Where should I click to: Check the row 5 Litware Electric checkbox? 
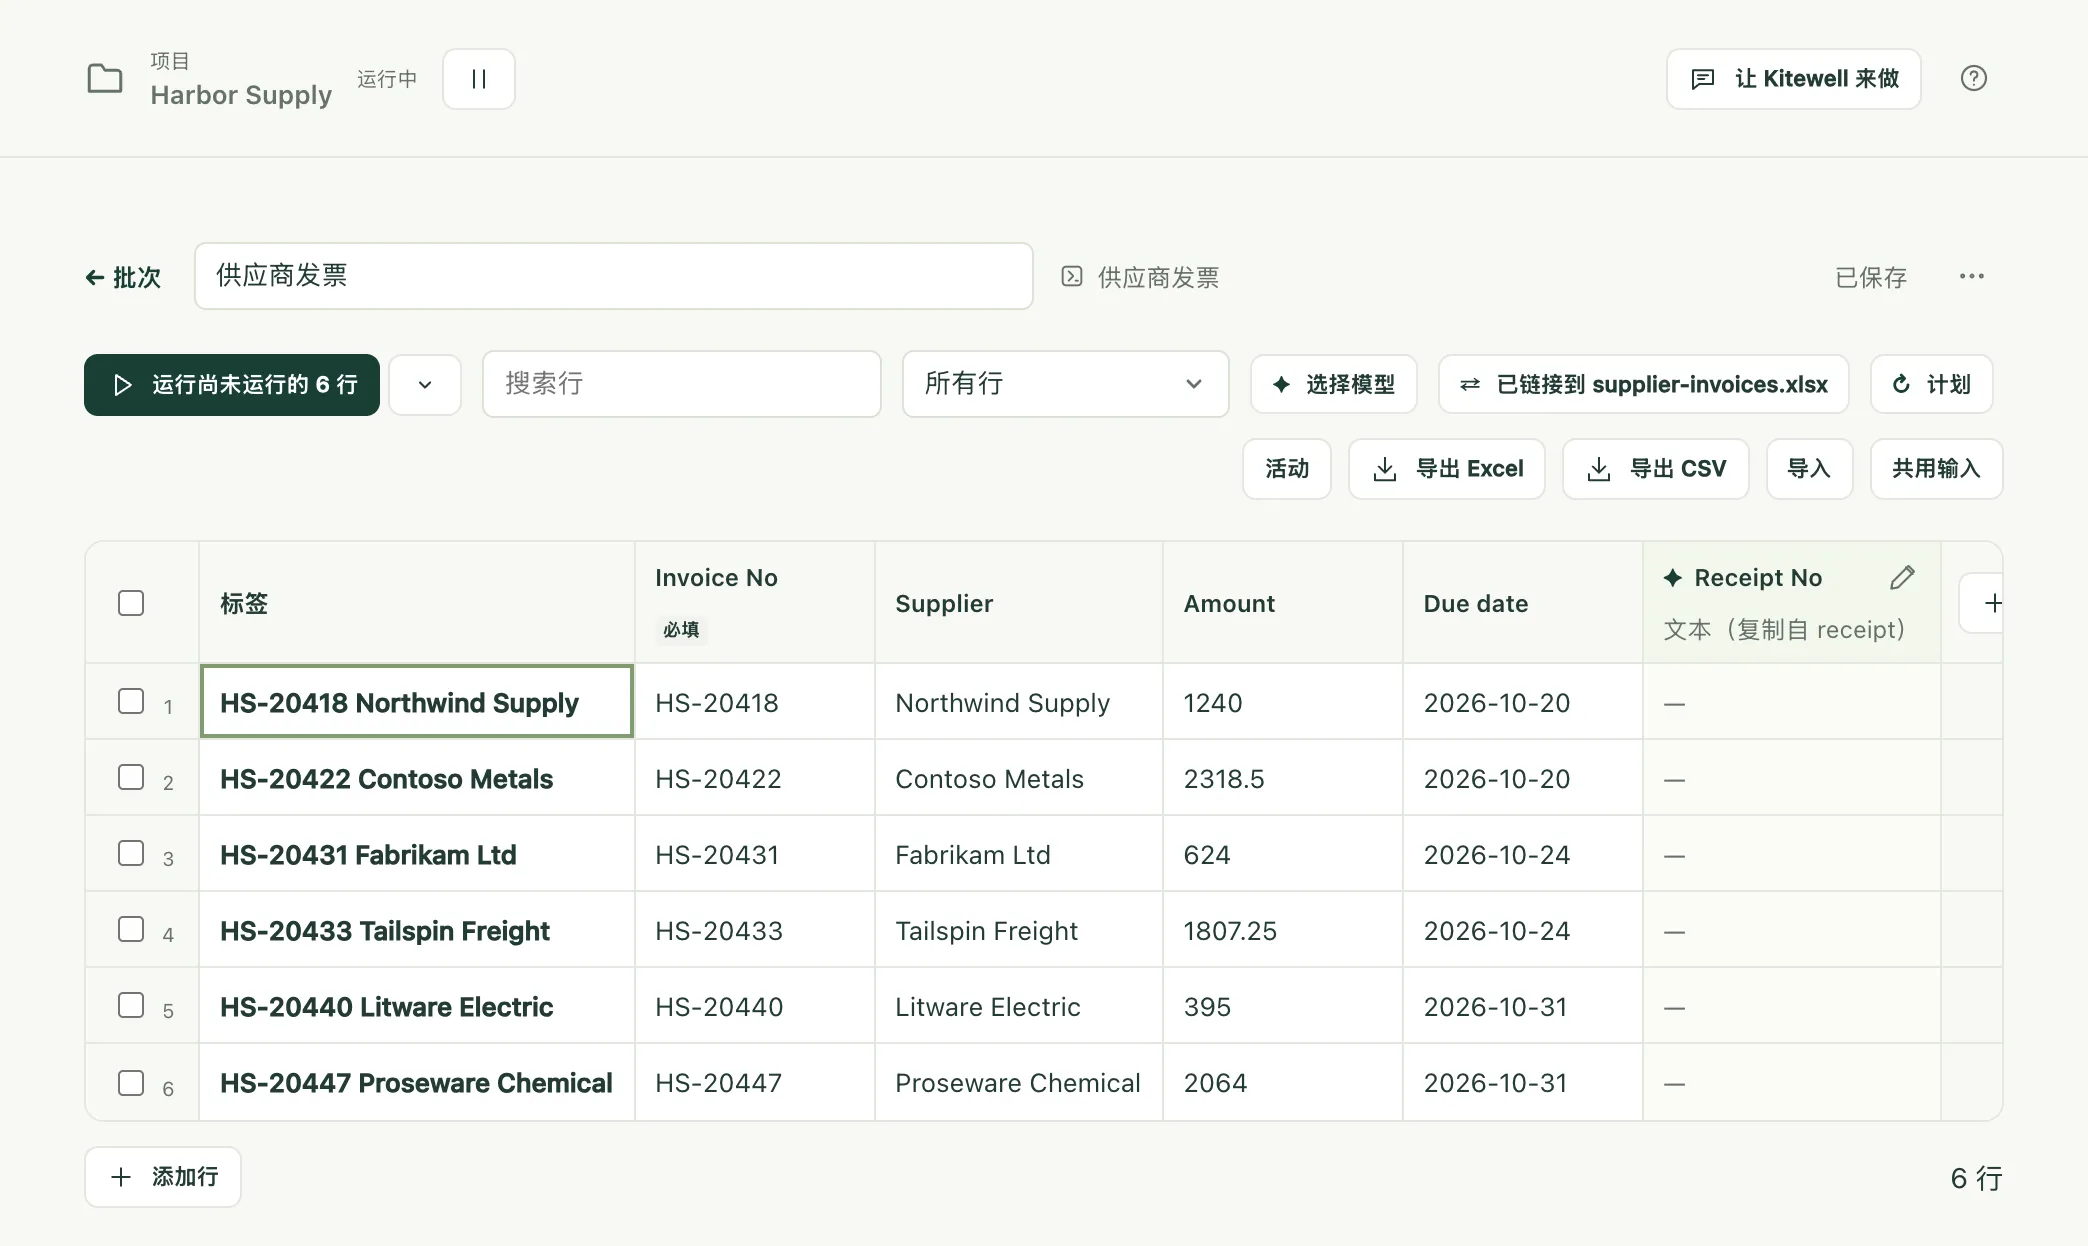coord(131,1005)
